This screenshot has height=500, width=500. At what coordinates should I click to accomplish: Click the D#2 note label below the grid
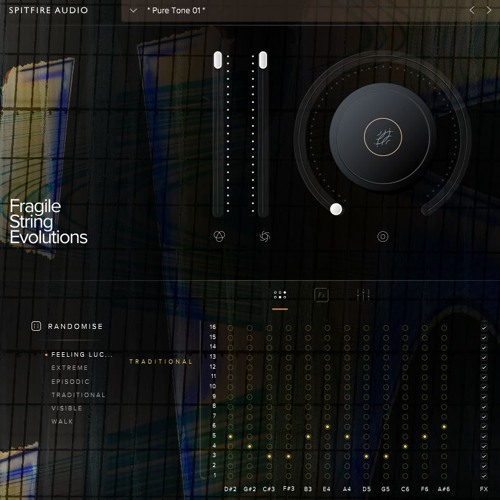coord(230,489)
